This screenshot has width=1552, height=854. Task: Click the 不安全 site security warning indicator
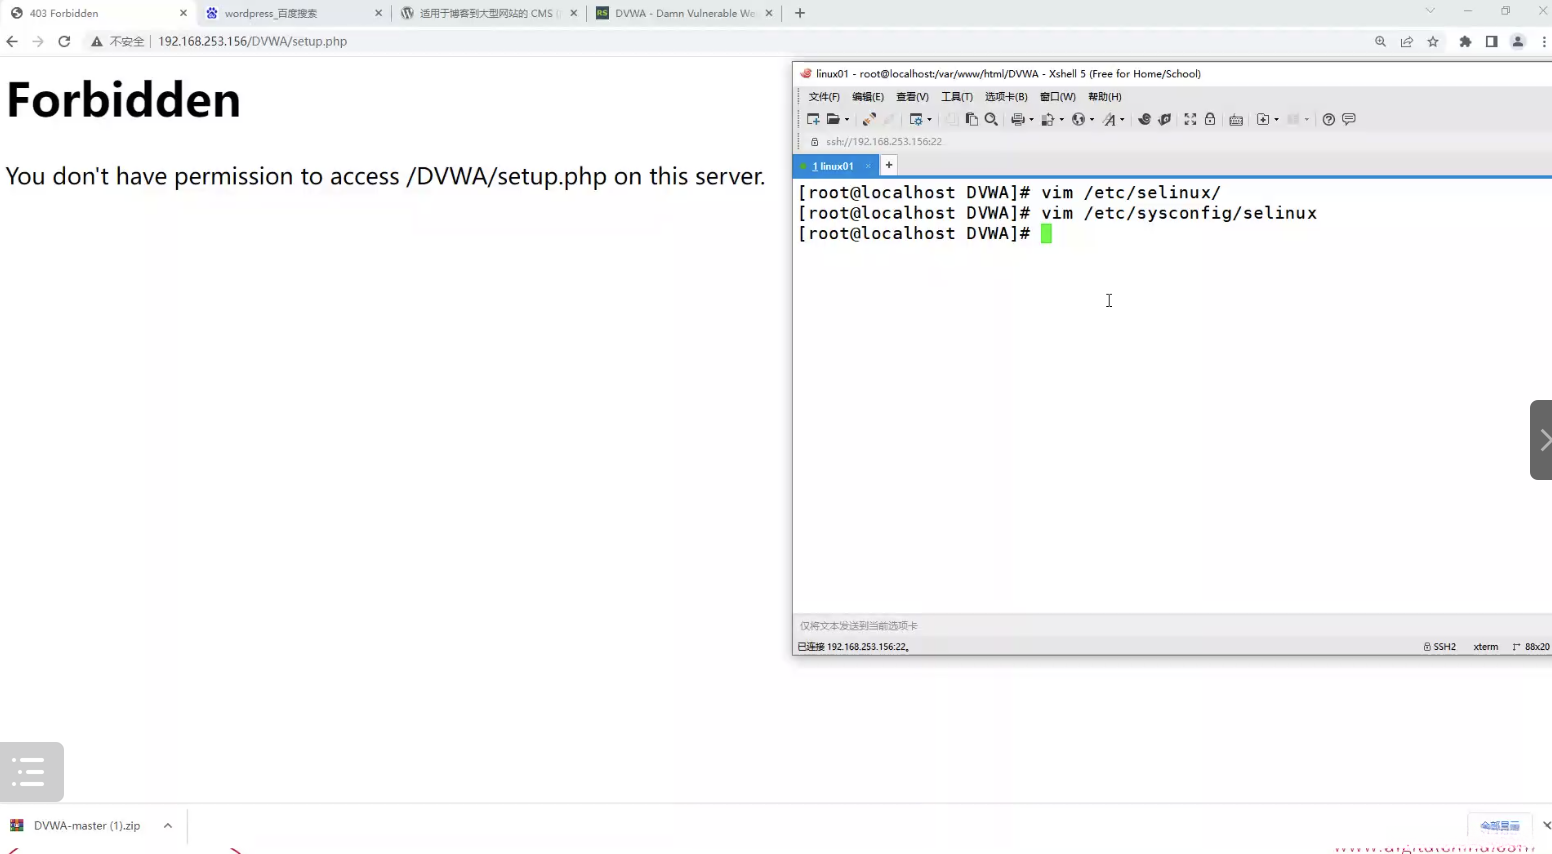(117, 41)
